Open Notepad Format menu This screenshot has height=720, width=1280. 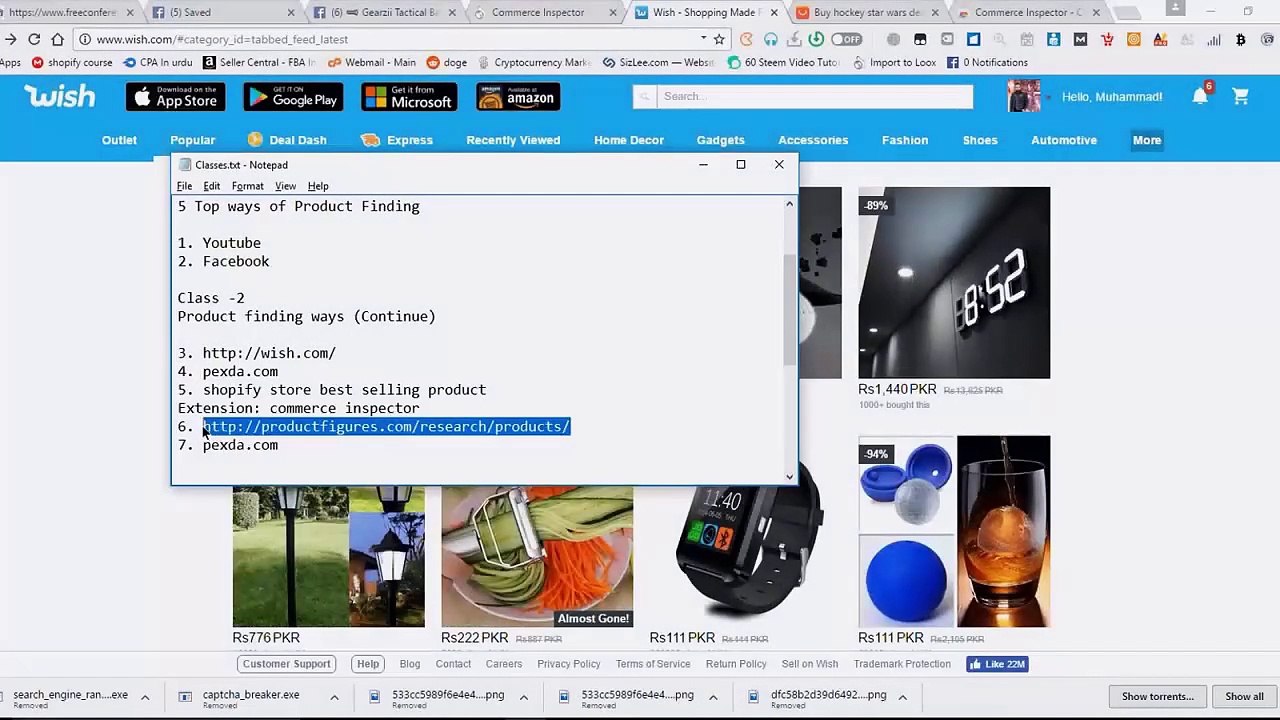coord(248,186)
